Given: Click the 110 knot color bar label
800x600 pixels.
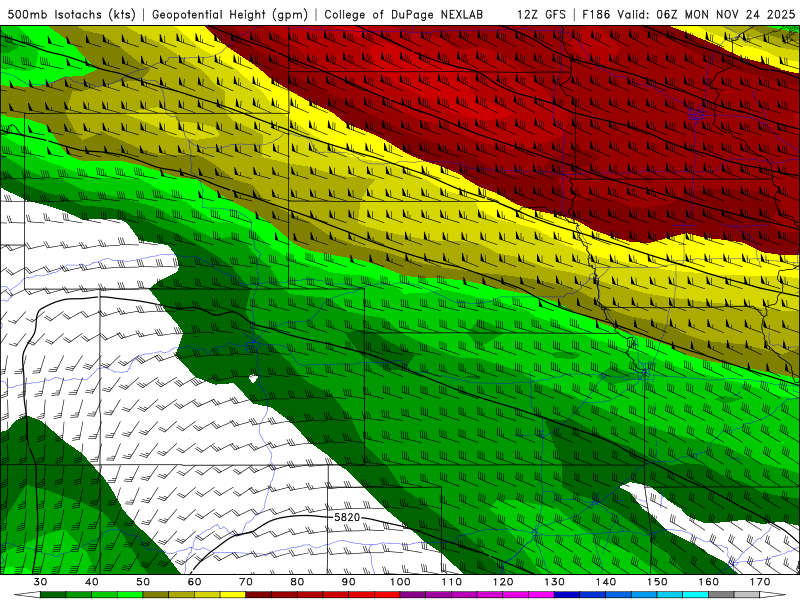Looking at the screenshot, I should (452, 582).
